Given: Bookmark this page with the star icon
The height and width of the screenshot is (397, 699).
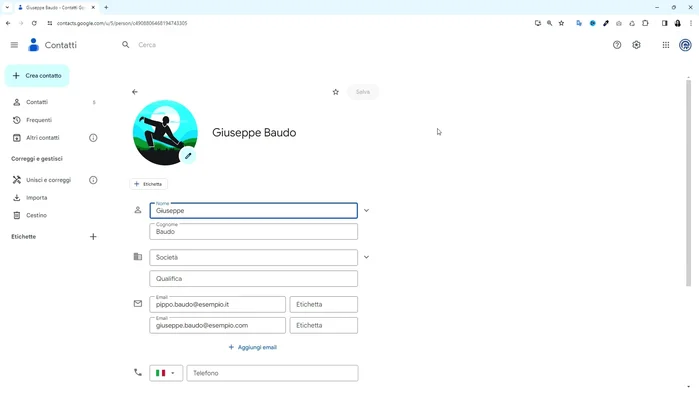Looking at the screenshot, I should pos(562,23).
